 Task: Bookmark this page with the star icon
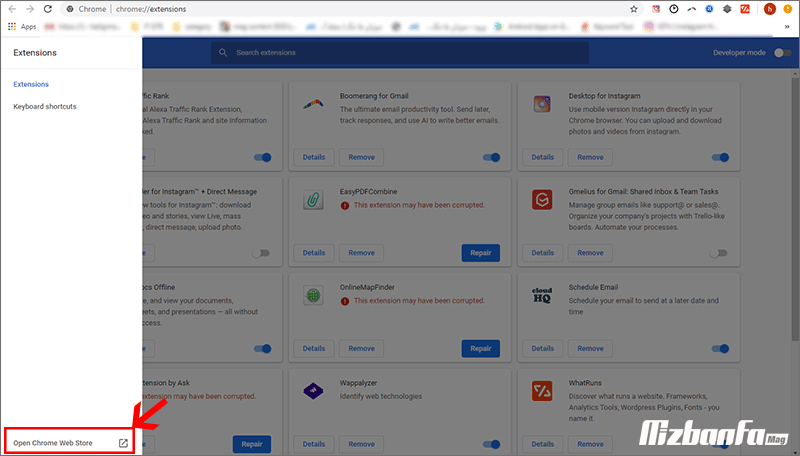[634, 9]
